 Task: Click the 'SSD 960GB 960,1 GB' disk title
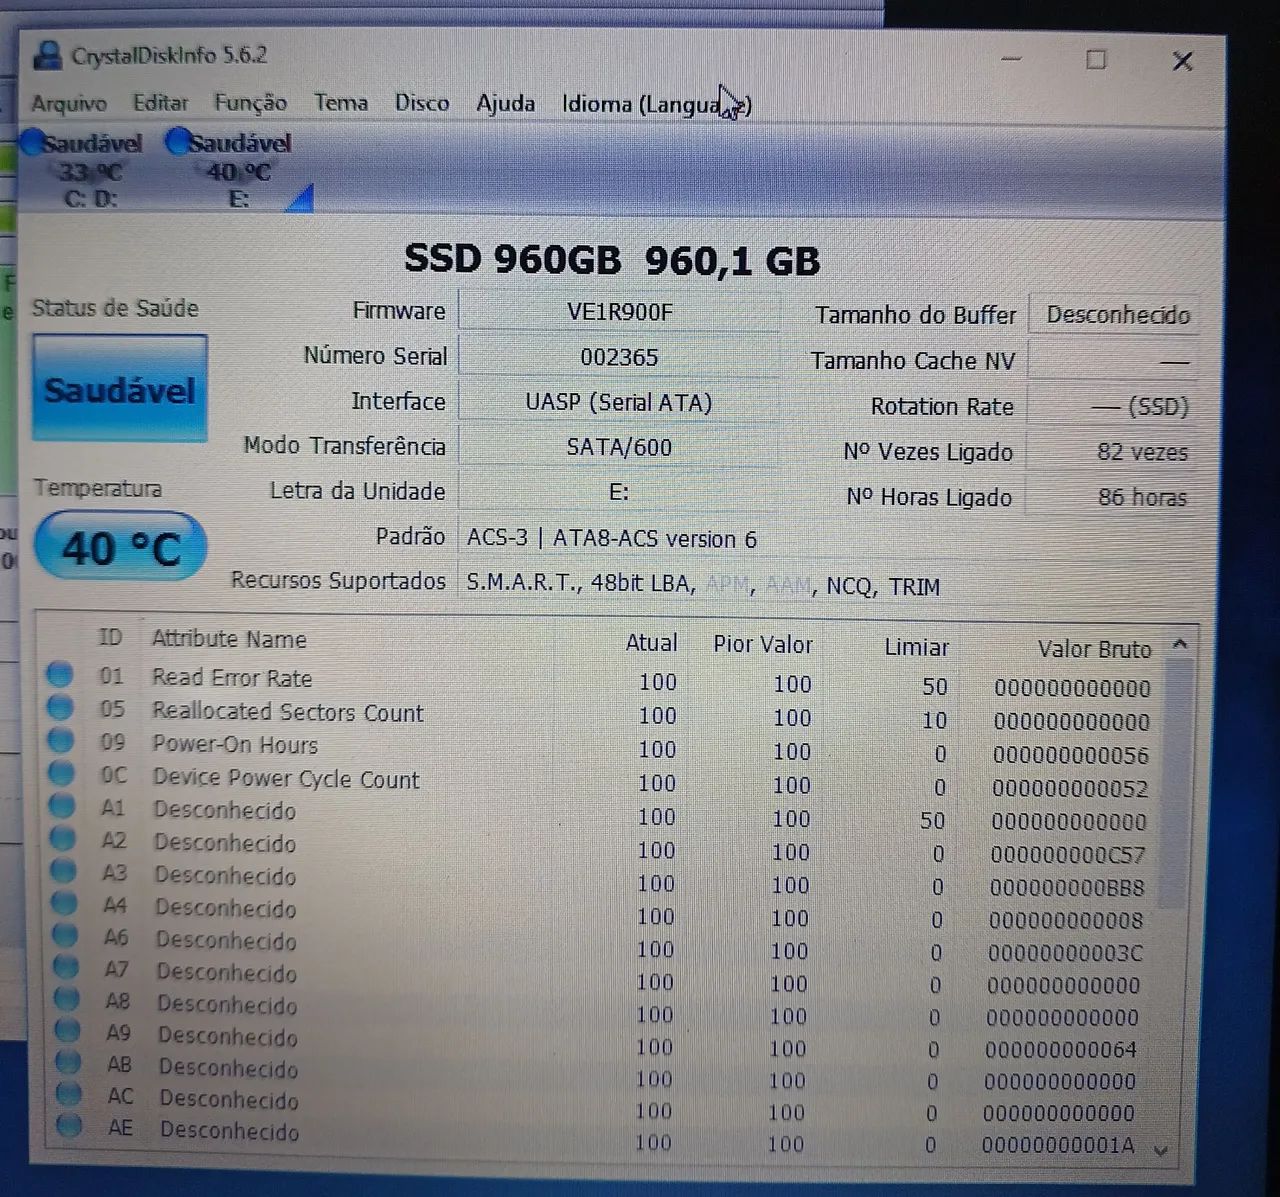point(612,260)
